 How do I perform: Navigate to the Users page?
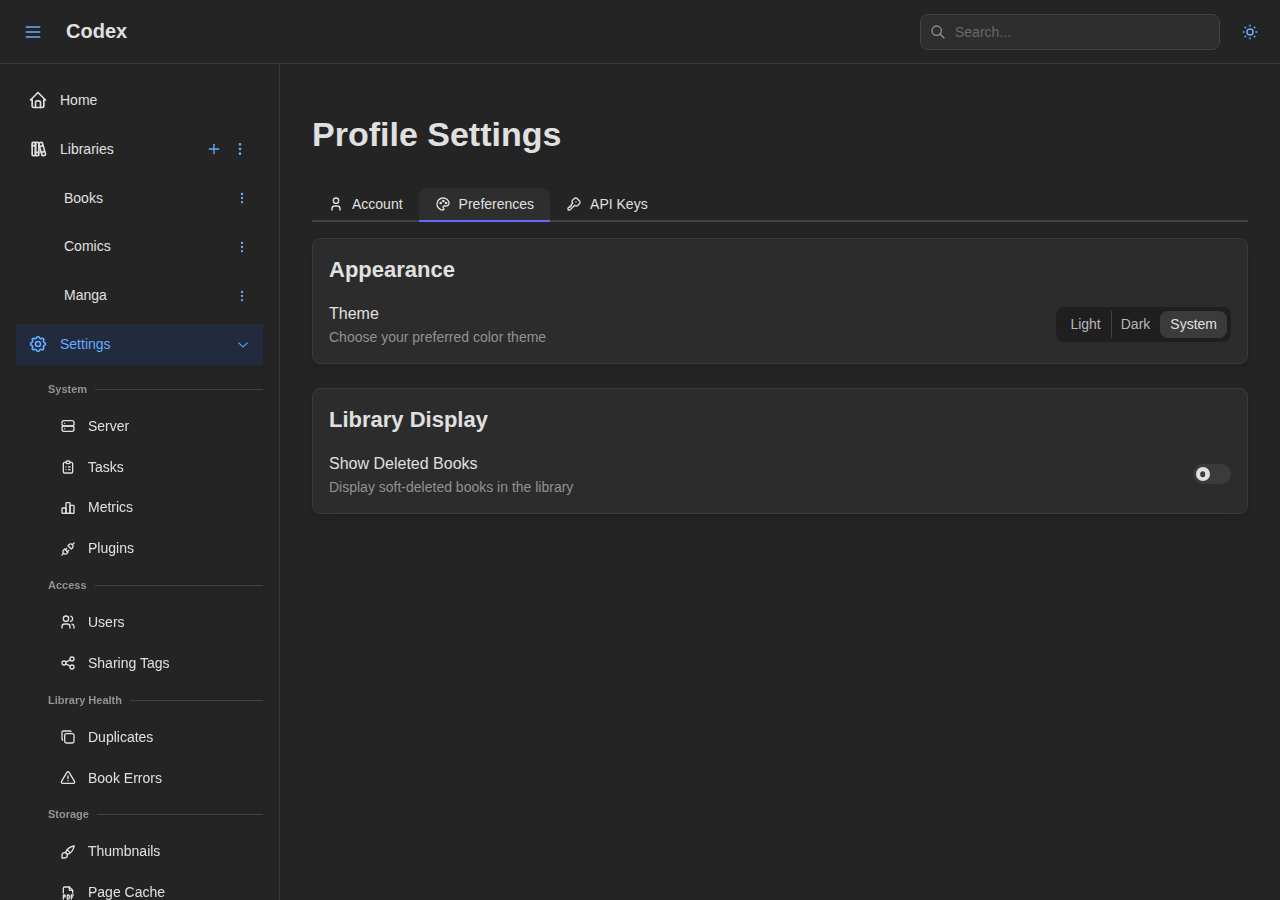click(106, 622)
